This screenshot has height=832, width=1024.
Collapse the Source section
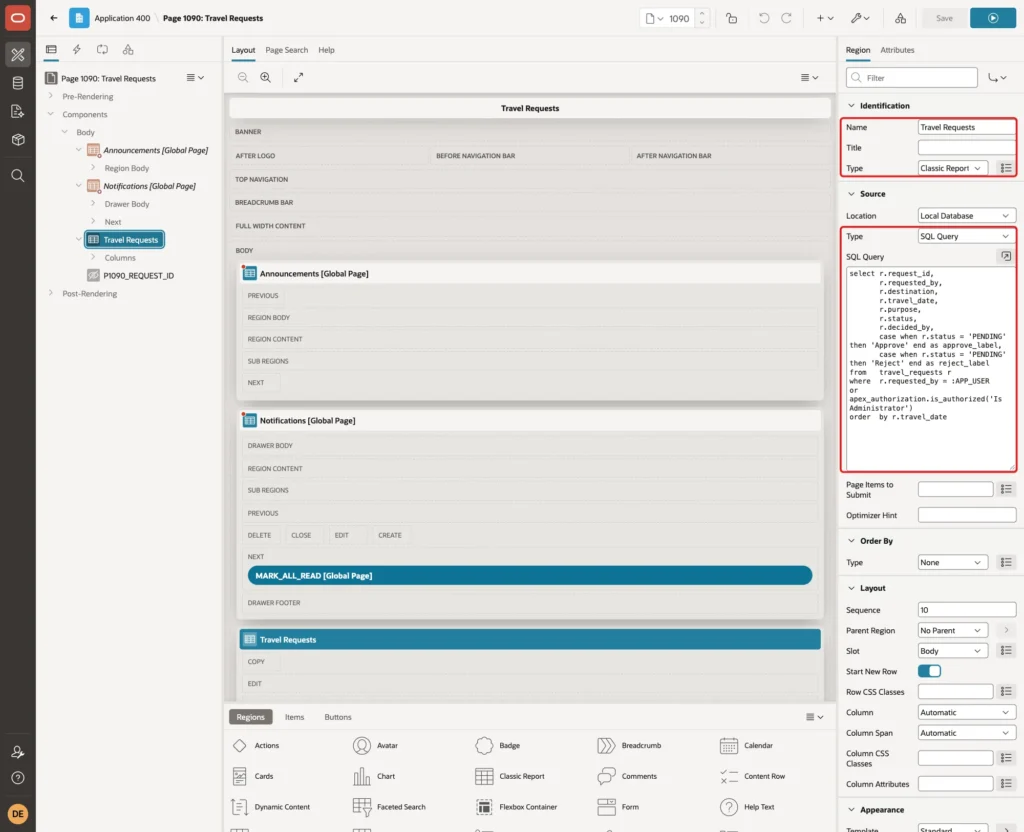click(x=851, y=194)
